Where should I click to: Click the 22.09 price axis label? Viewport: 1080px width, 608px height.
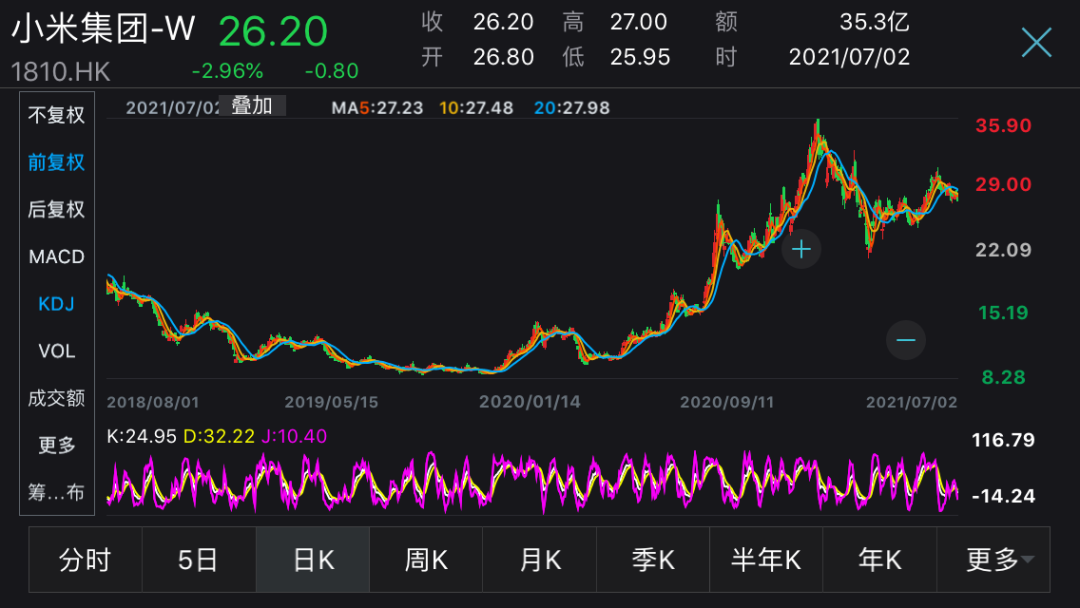point(1004,250)
